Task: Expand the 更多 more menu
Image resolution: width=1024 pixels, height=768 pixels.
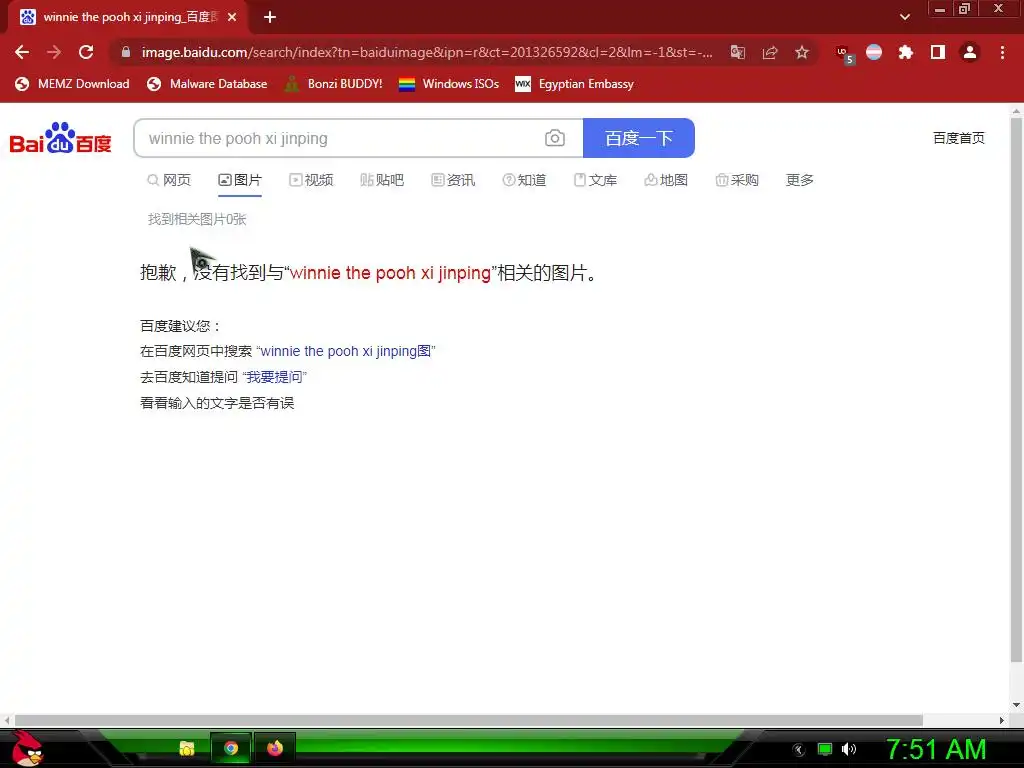Action: (x=799, y=180)
